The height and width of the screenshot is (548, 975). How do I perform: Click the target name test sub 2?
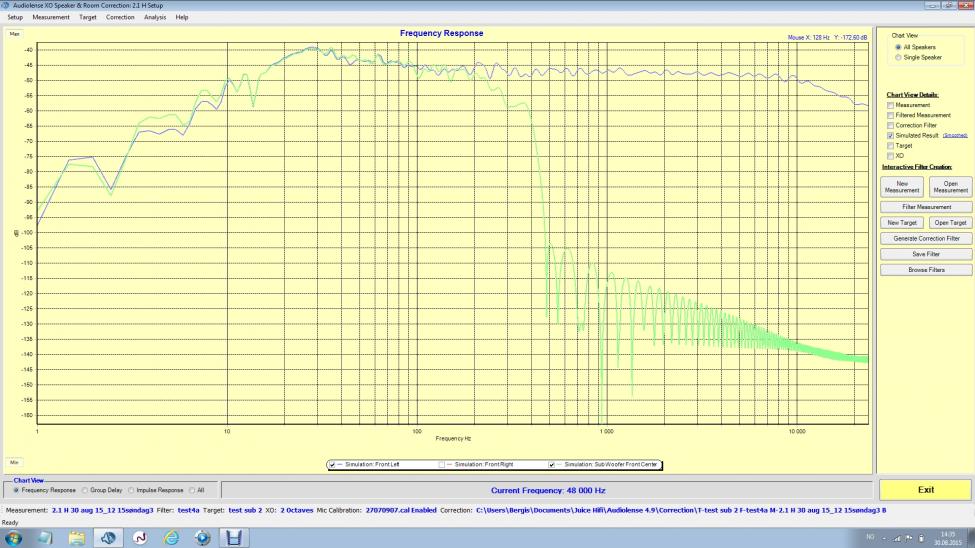(x=245, y=511)
